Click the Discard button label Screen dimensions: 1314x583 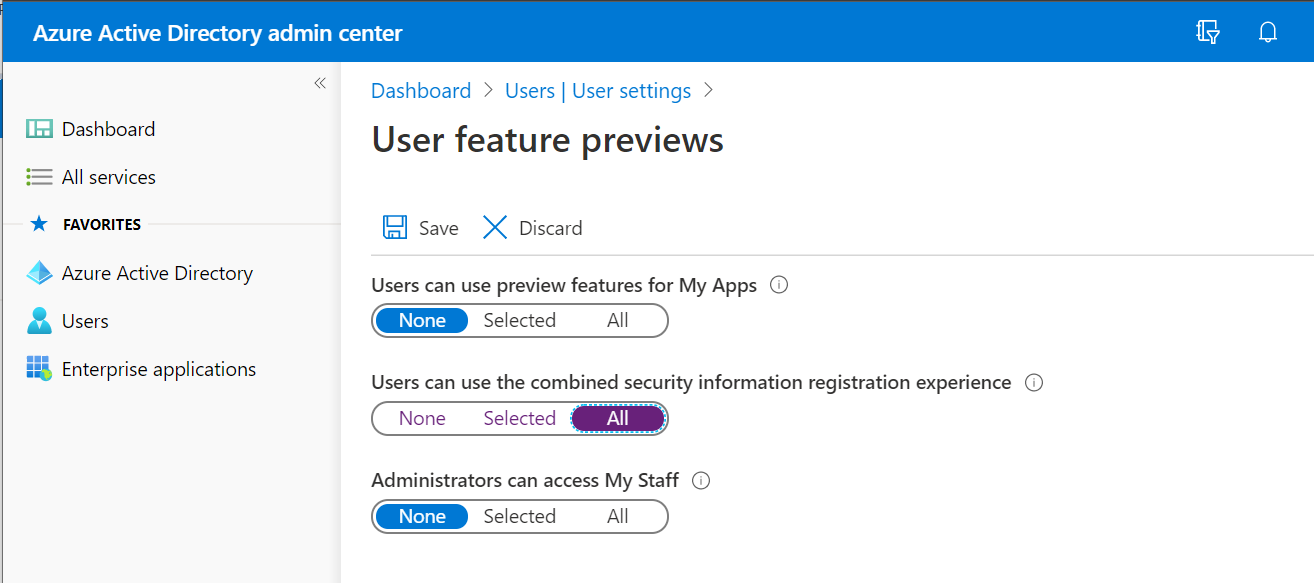[x=550, y=228]
